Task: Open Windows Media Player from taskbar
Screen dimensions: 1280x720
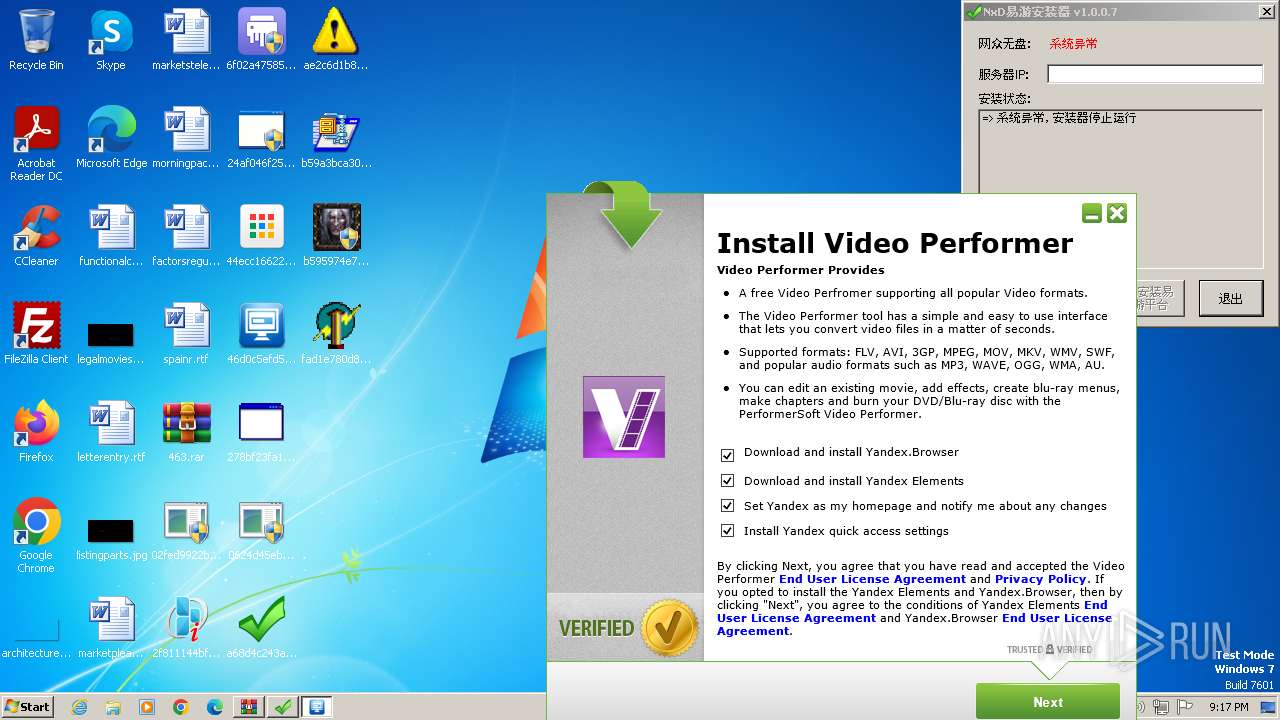Action: (x=147, y=707)
